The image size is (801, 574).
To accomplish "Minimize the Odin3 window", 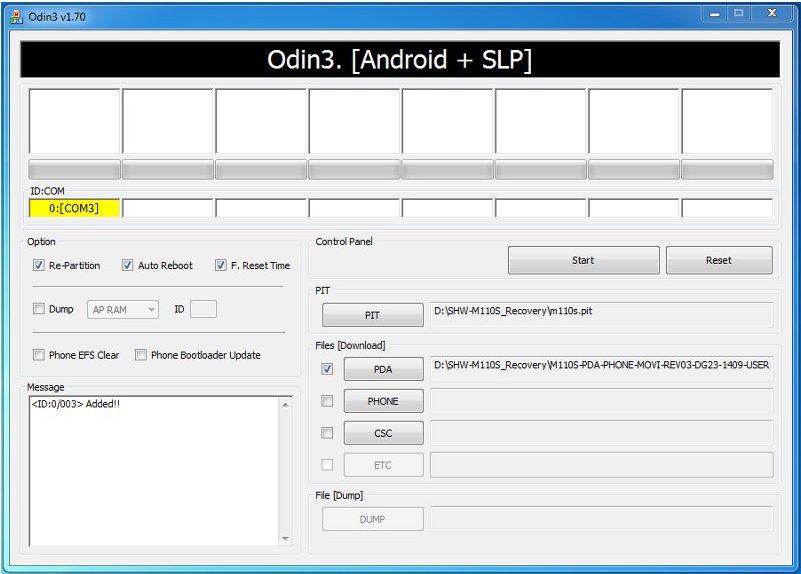I will coord(715,14).
